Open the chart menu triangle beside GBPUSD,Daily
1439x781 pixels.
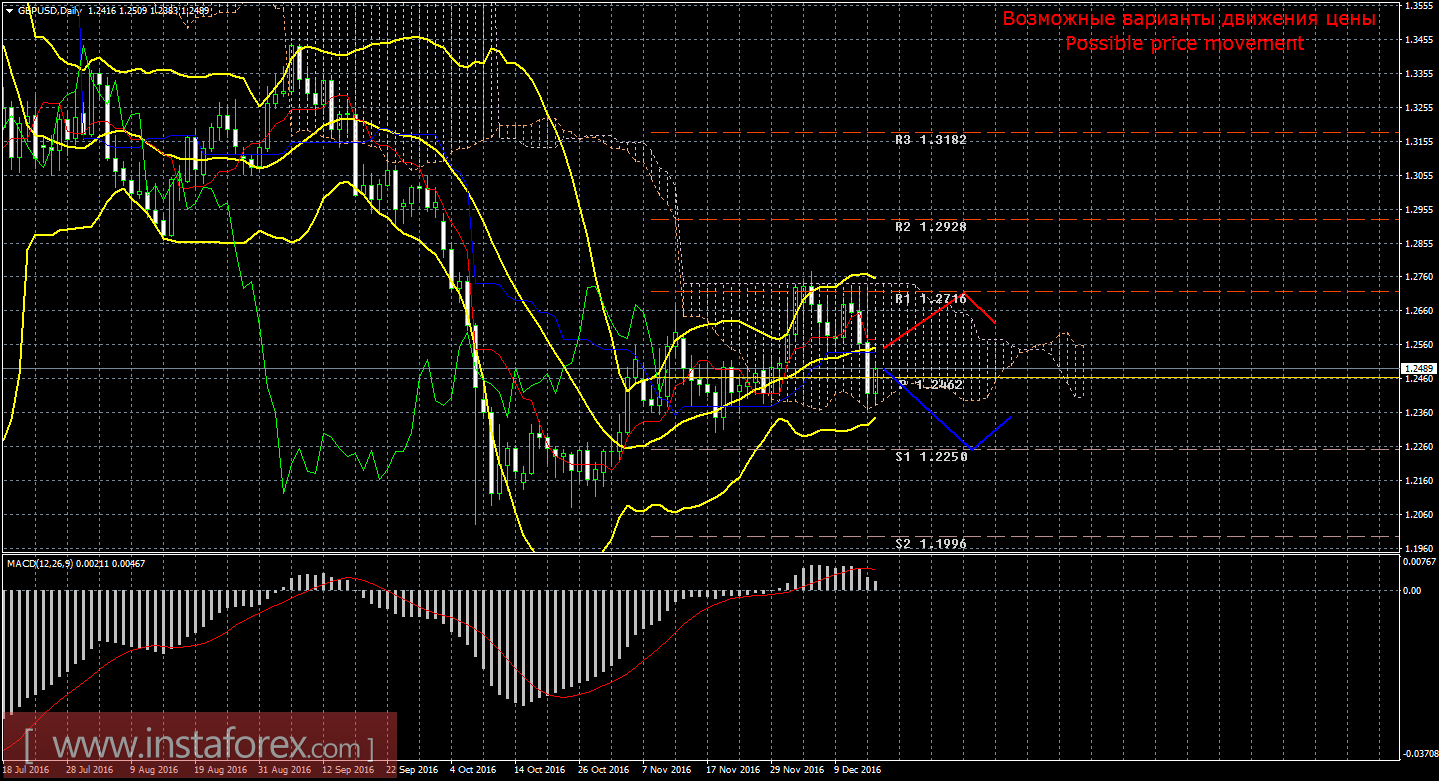click(8, 10)
